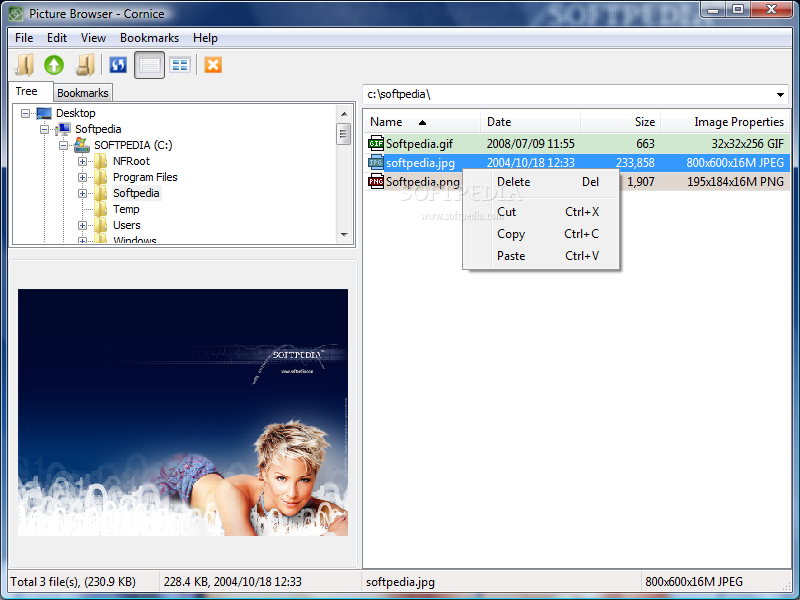Click the JPG file icon of softpedia.jpg

(376, 163)
